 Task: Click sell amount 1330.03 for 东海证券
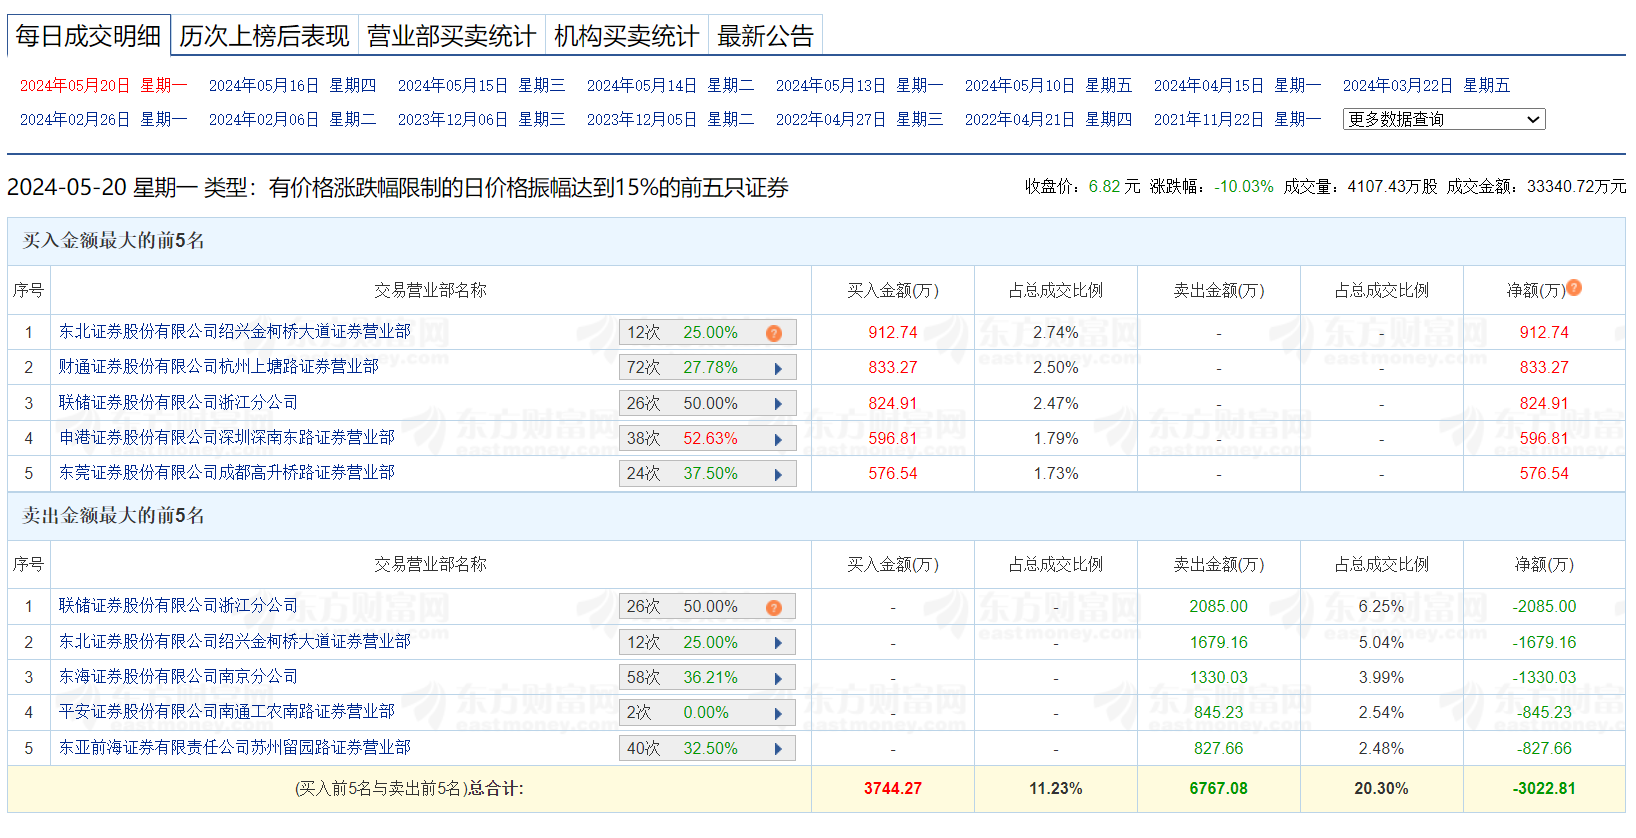click(x=1218, y=678)
